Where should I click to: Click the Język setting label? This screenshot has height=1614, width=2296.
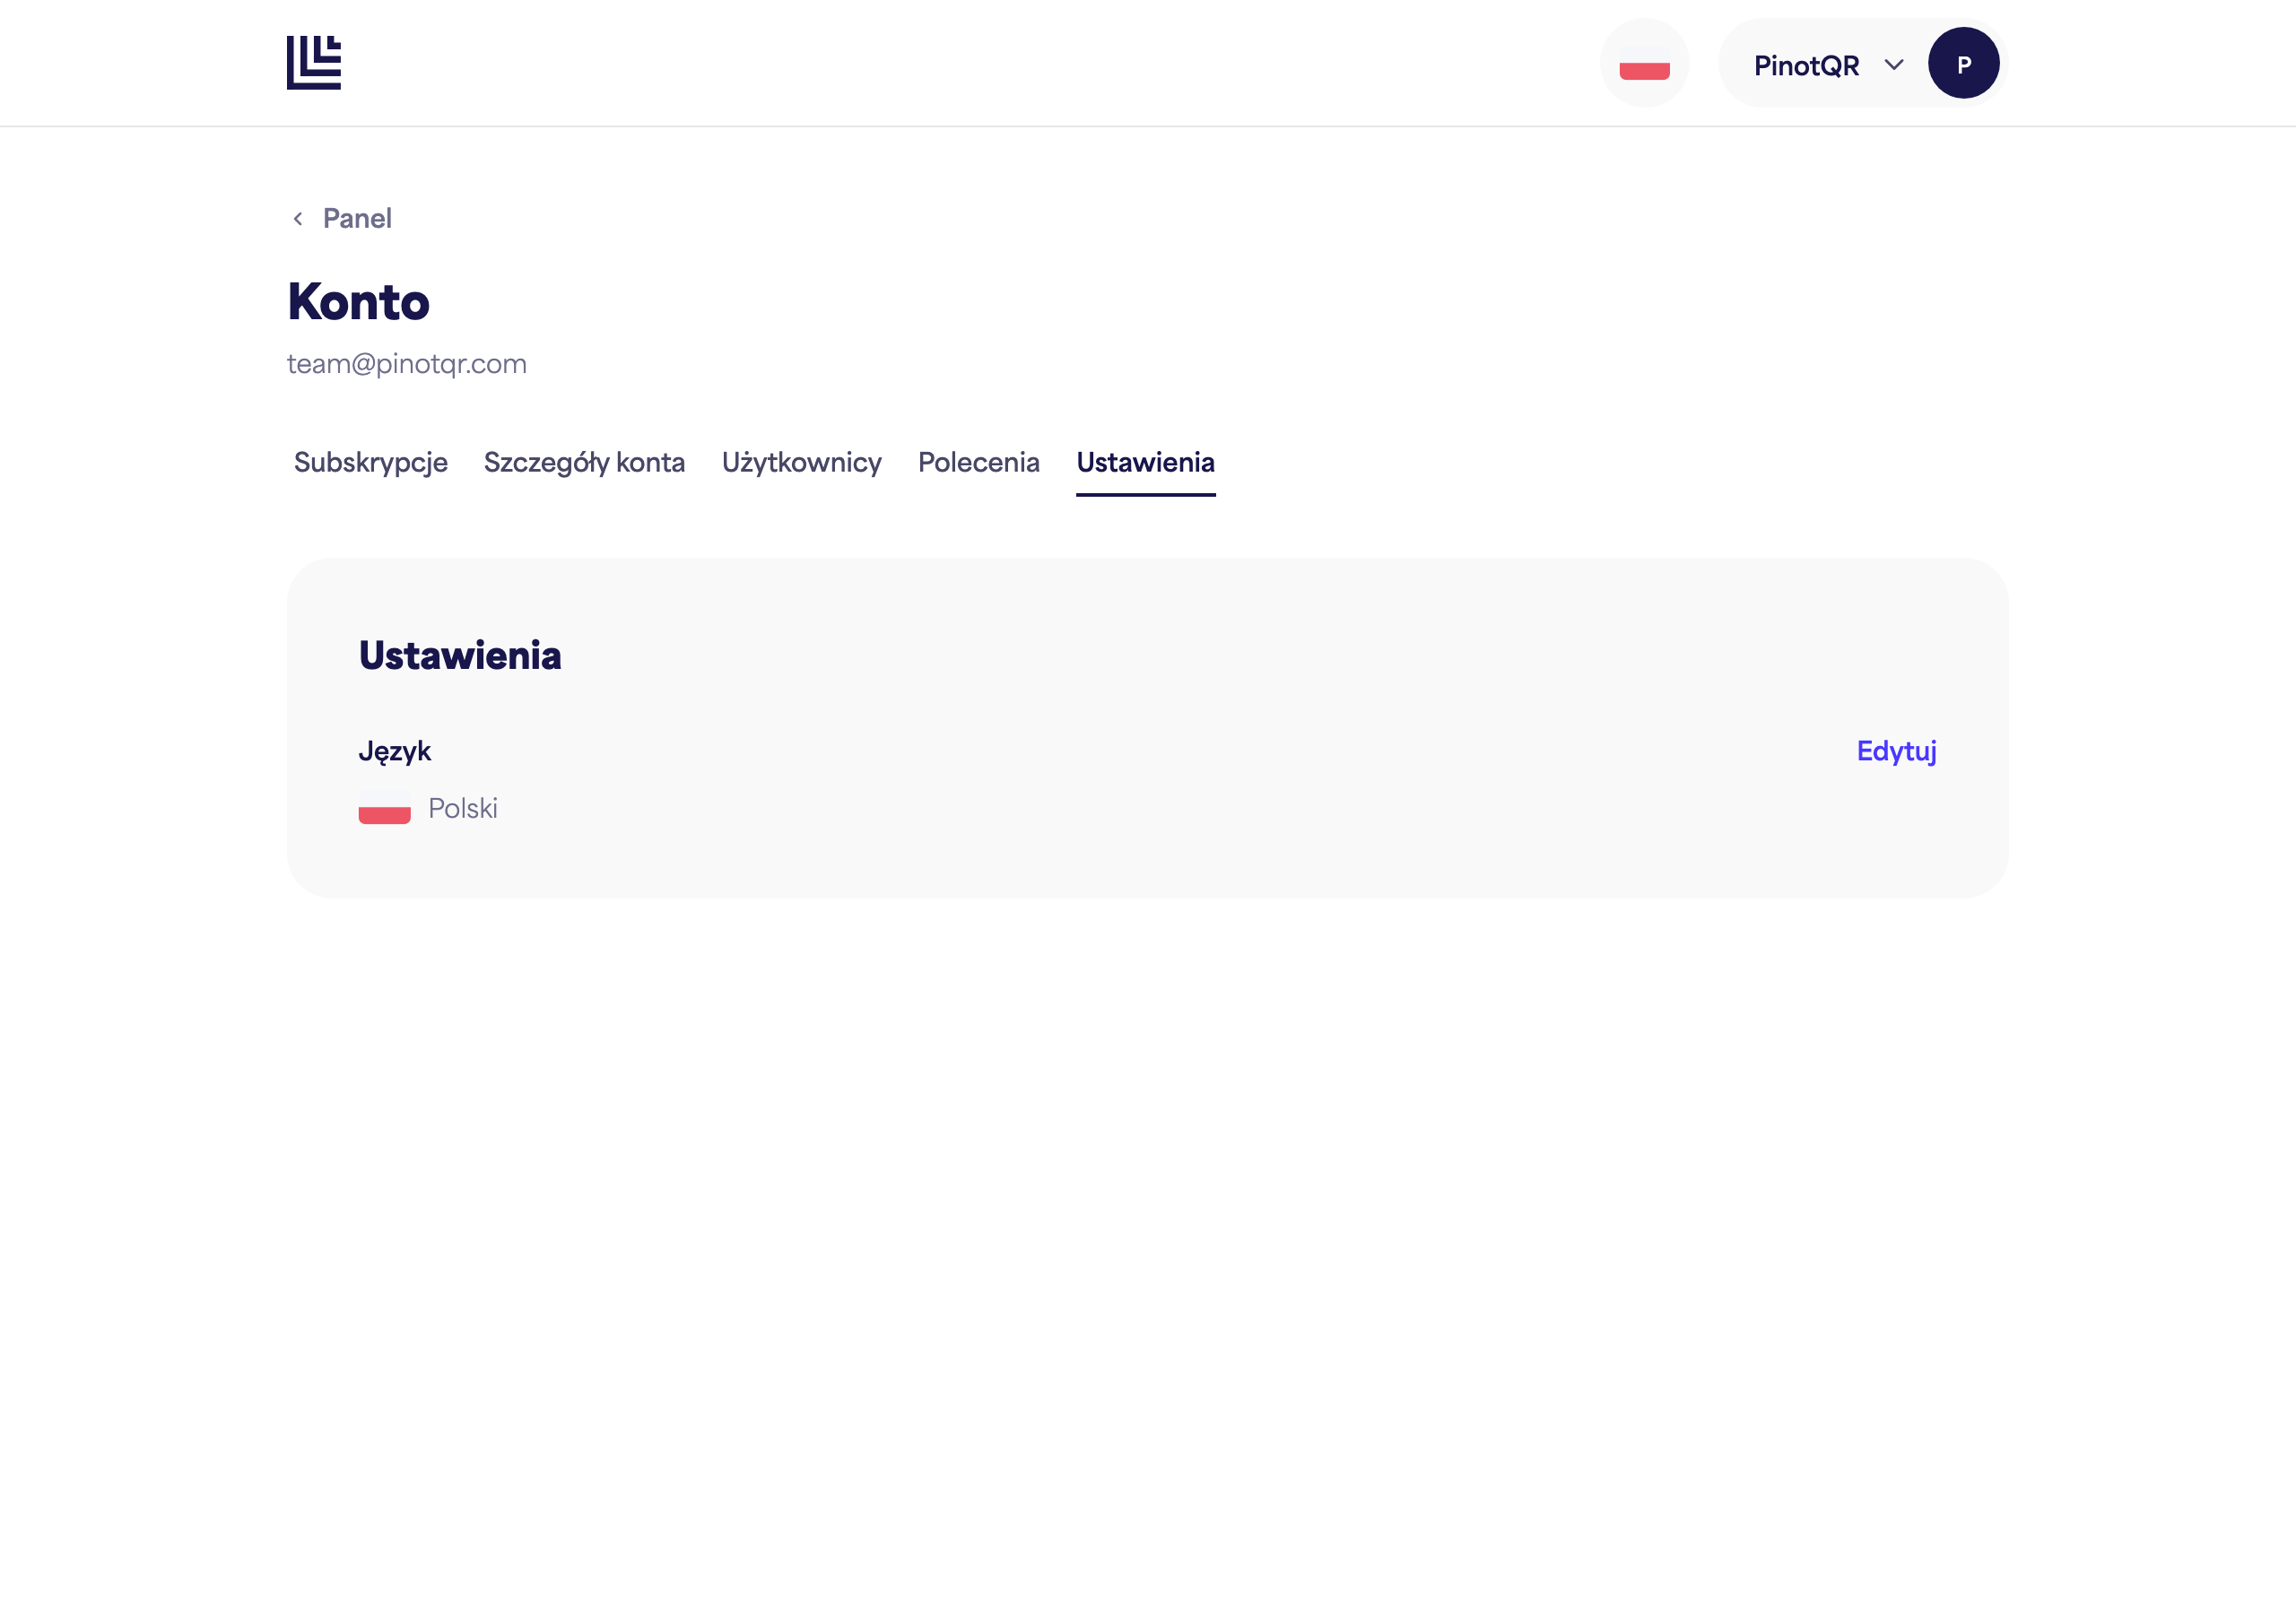pyautogui.click(x=394, y=751)
